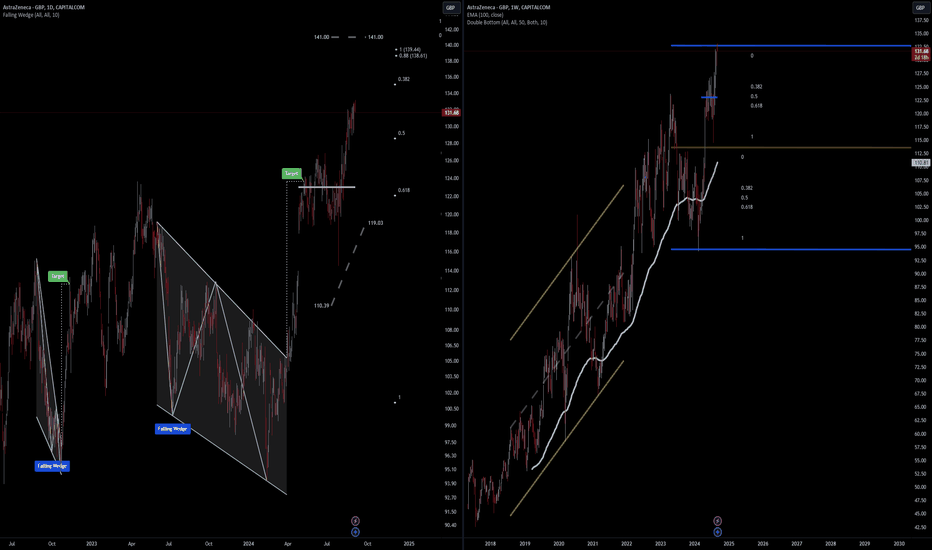This screenshot has height=550, width=932.
Task: Click the 110.39 dashed projection label
Action: [x=322, y=306]
